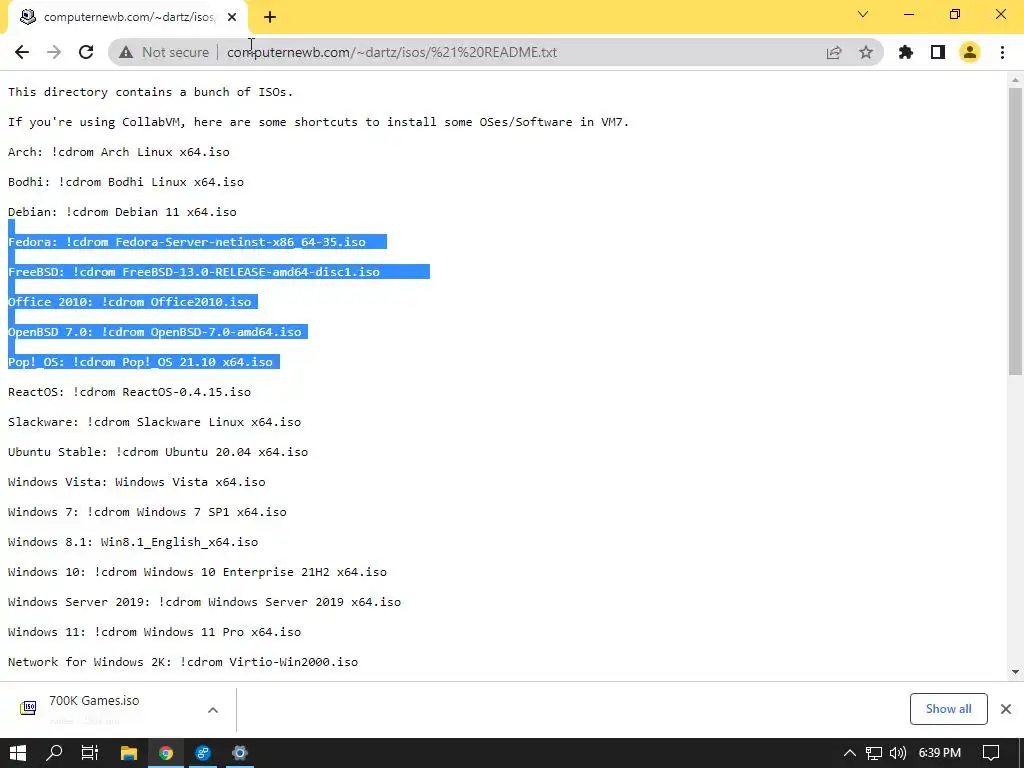Click the Windows 7 SP1 x64.iso line
1024x768 pixels.
coord(147,513)
